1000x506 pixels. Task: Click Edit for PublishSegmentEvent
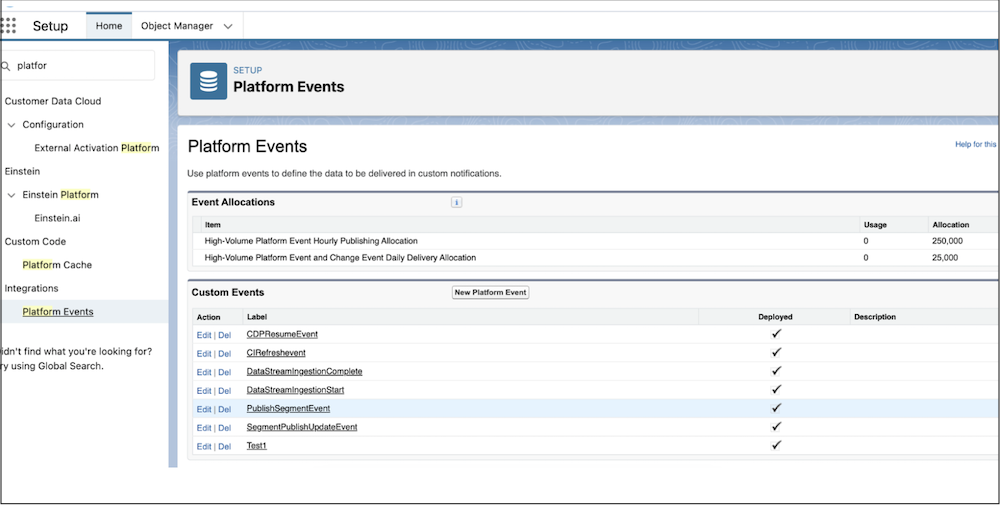coord(203,409)
